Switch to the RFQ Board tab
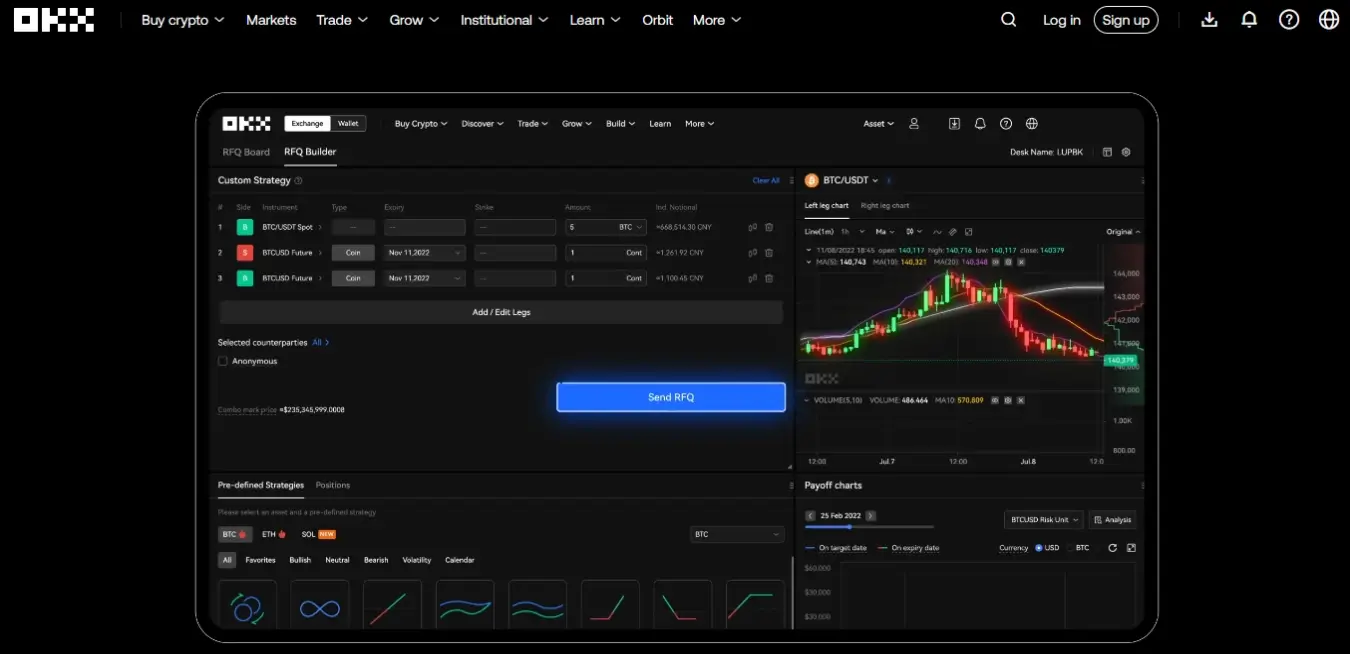The image size is (1350, 654). click(x=246, y=152)
